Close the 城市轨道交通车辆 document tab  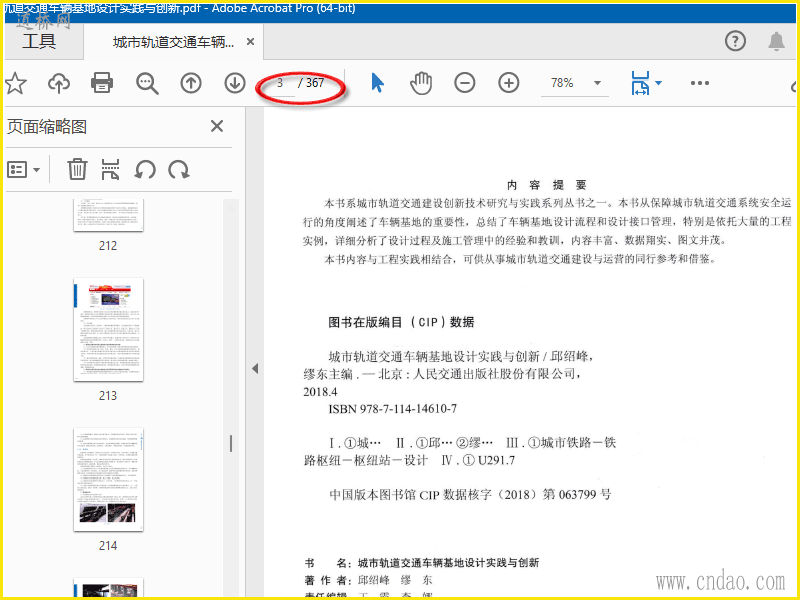coord(251,41)
